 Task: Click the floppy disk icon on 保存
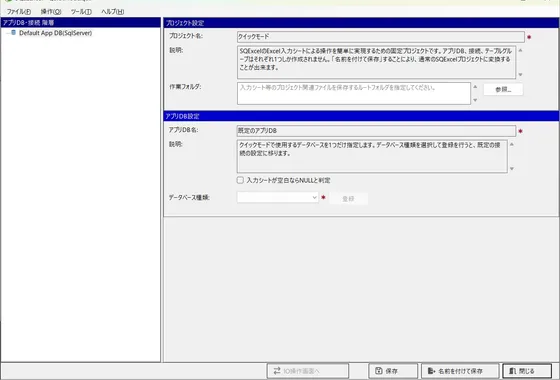[x=379, y=371]
